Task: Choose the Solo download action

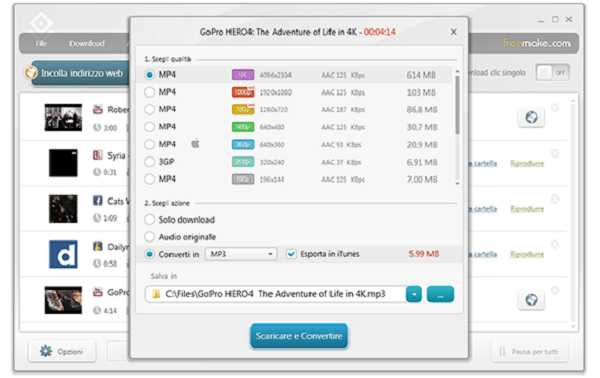Action: point(149,220)
